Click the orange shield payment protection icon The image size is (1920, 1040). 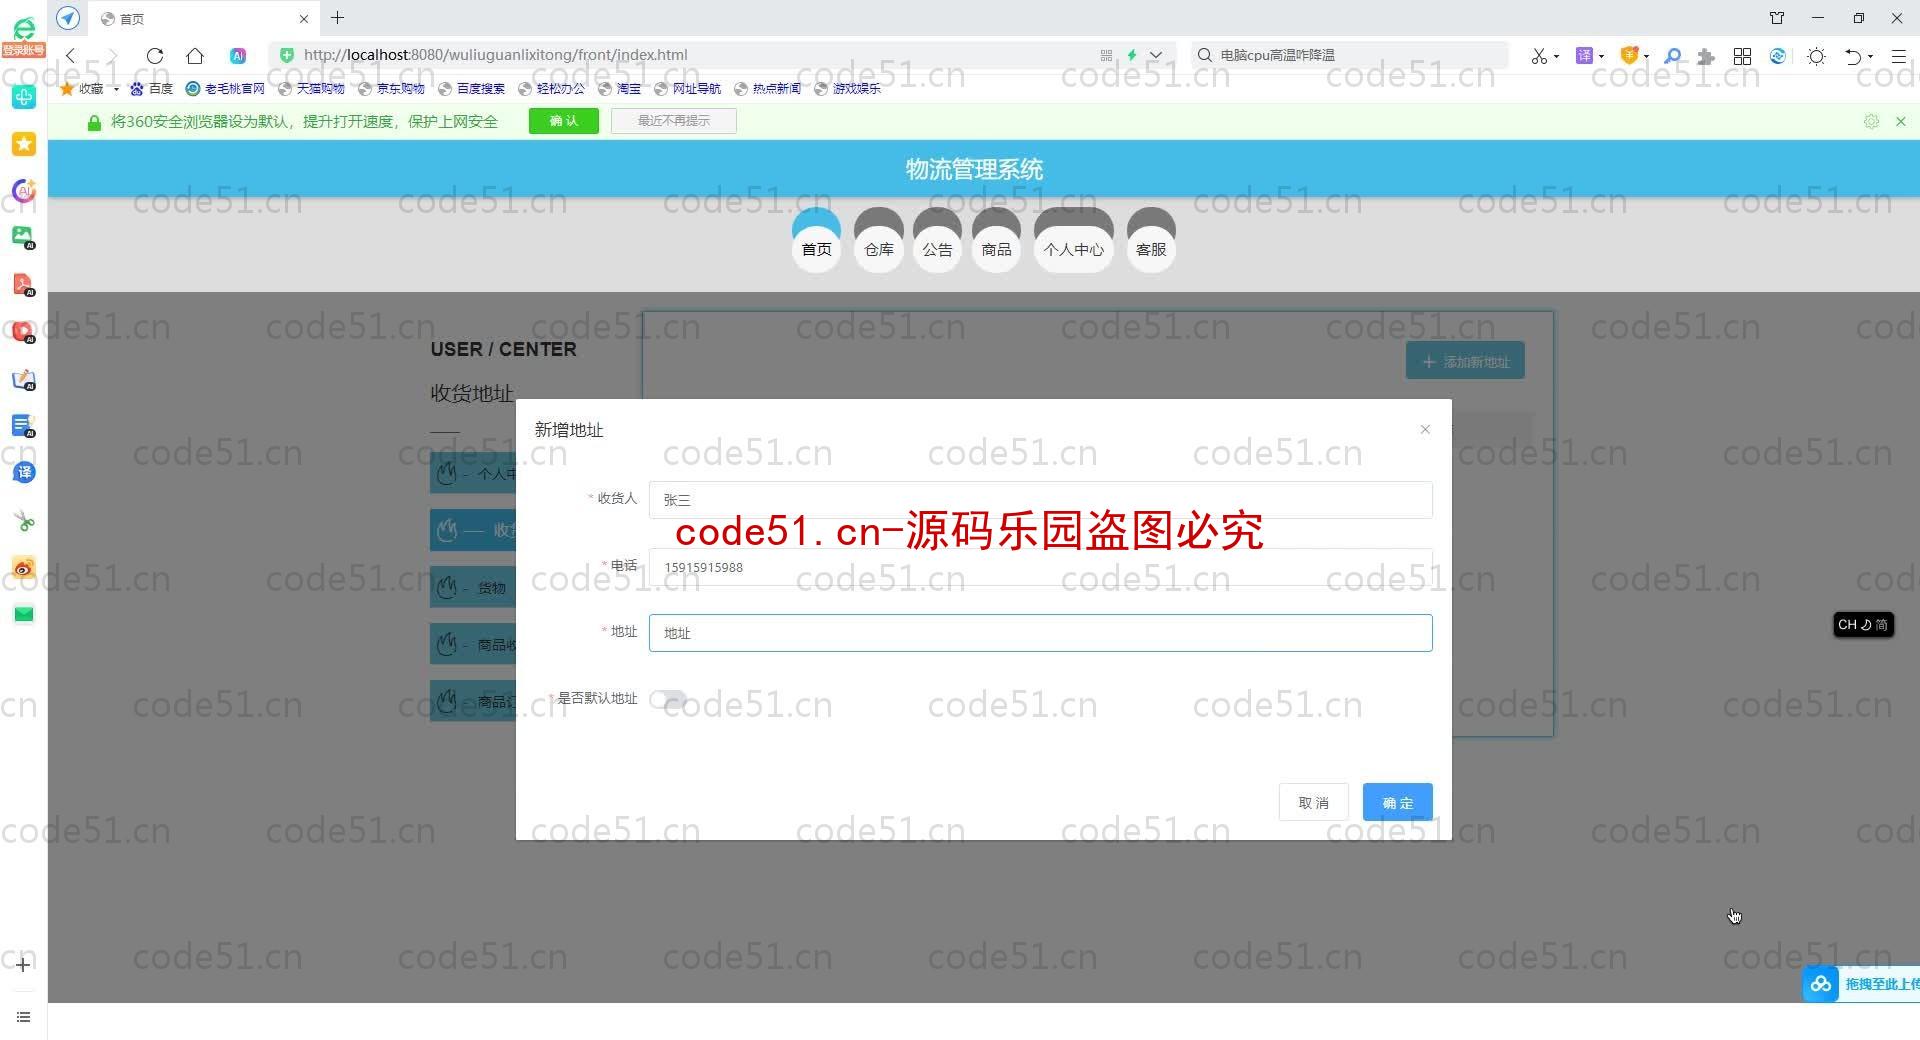click(1629, 56)
